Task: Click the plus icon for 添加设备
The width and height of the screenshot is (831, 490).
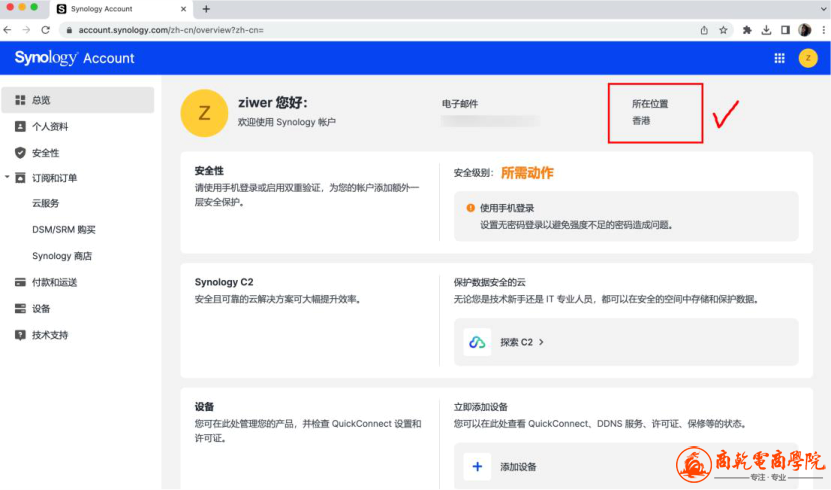Action: click(x=477, y=467)
